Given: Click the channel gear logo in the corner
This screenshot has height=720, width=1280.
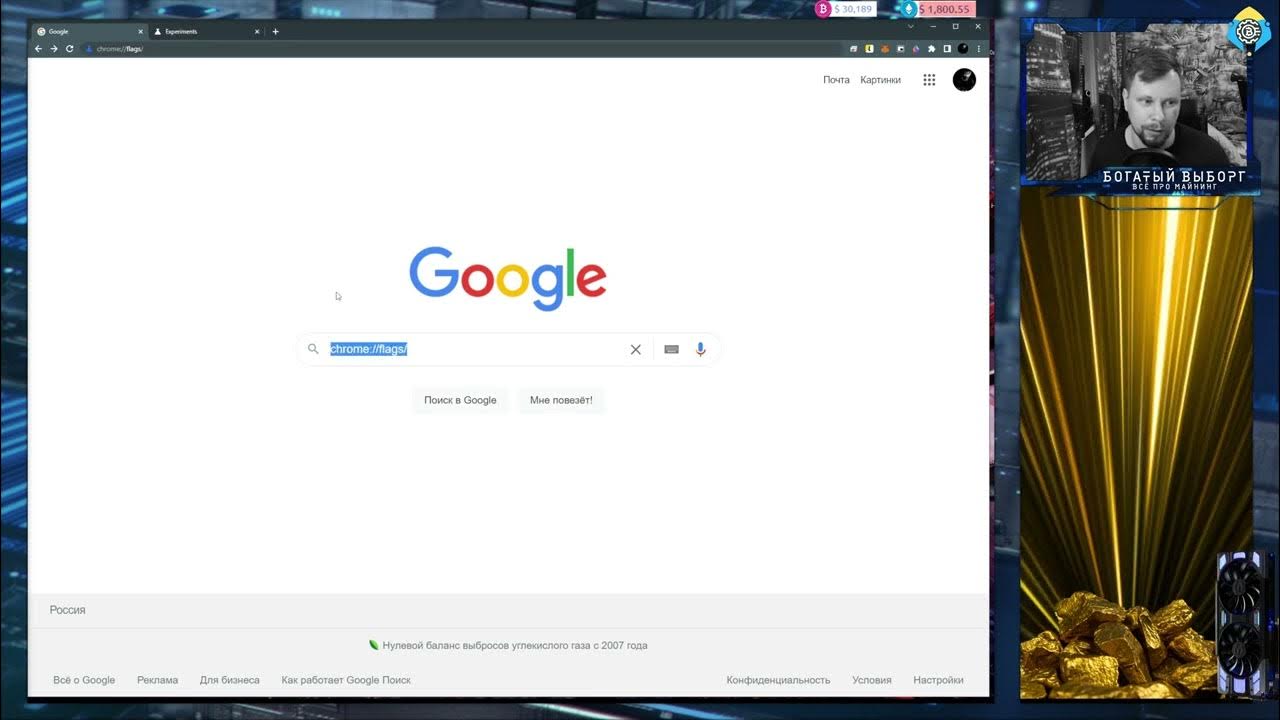Looking at the screenshot, I should tap(1248, 30).
